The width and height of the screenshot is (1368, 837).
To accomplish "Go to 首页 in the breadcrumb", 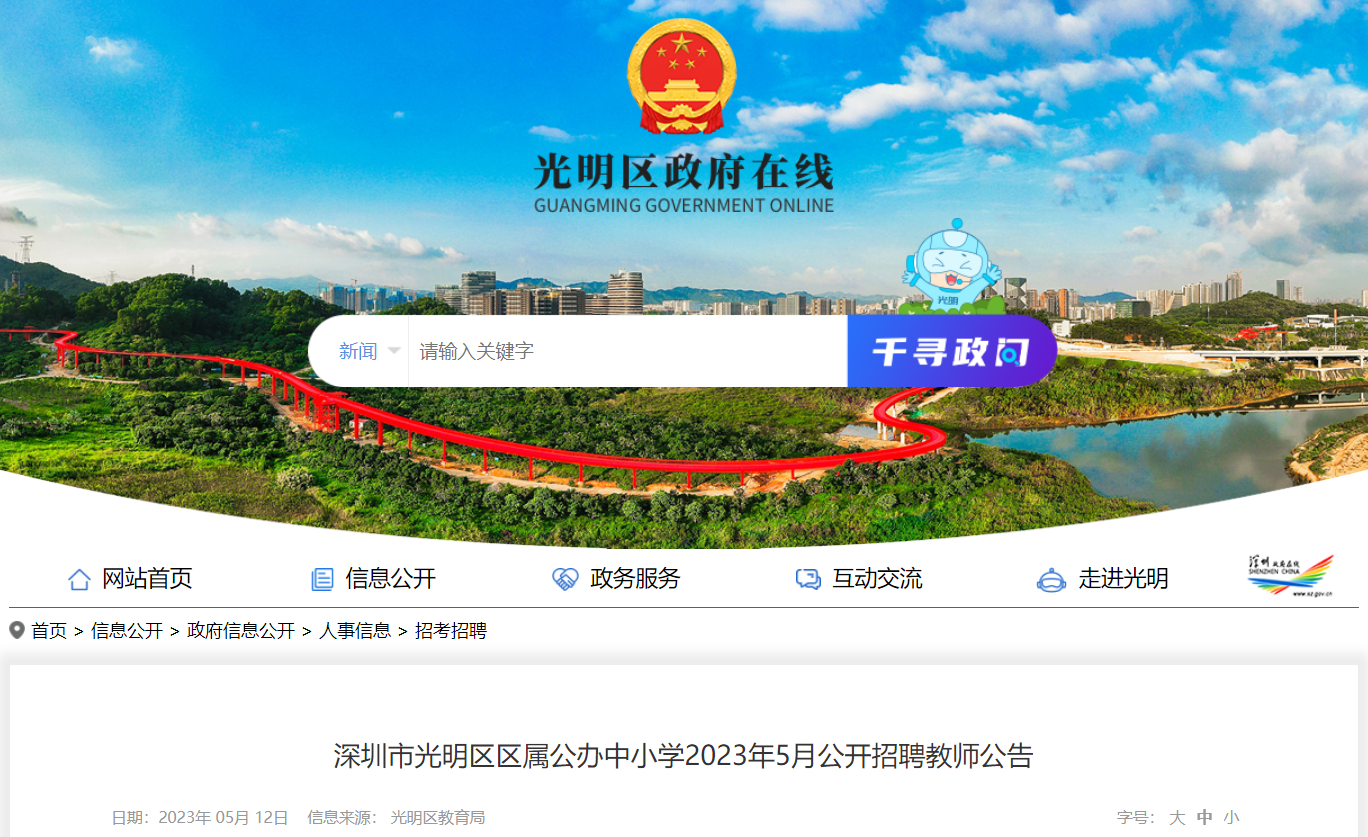I will [49, 631].
